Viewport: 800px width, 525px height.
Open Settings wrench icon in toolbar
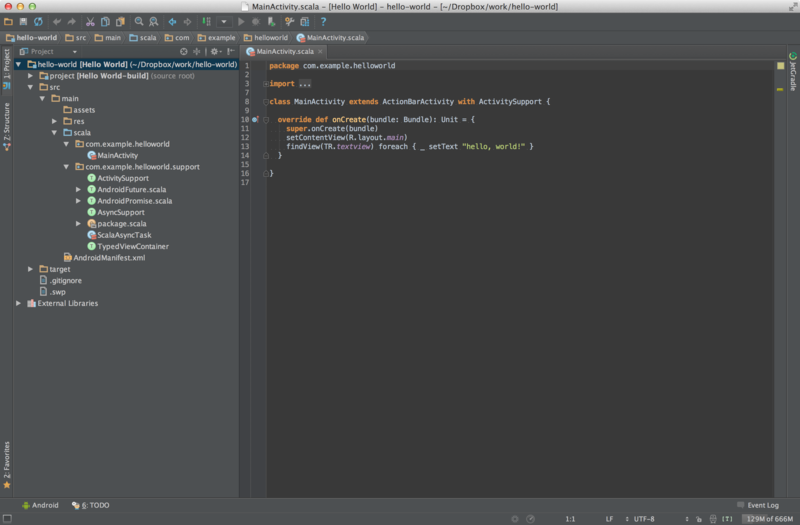(x=289, y=21)
